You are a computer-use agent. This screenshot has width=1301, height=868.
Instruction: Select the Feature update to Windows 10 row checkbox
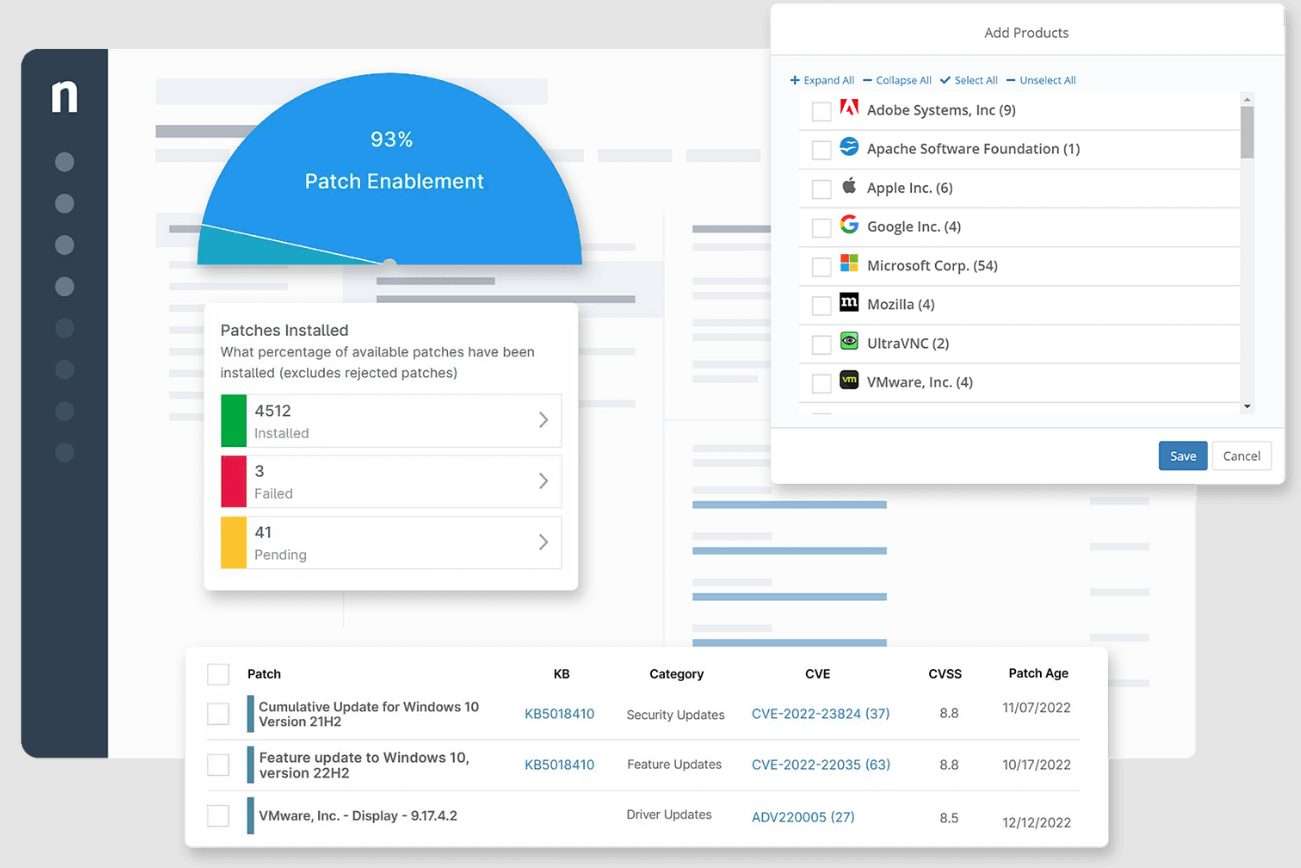(x=218, y=765)
